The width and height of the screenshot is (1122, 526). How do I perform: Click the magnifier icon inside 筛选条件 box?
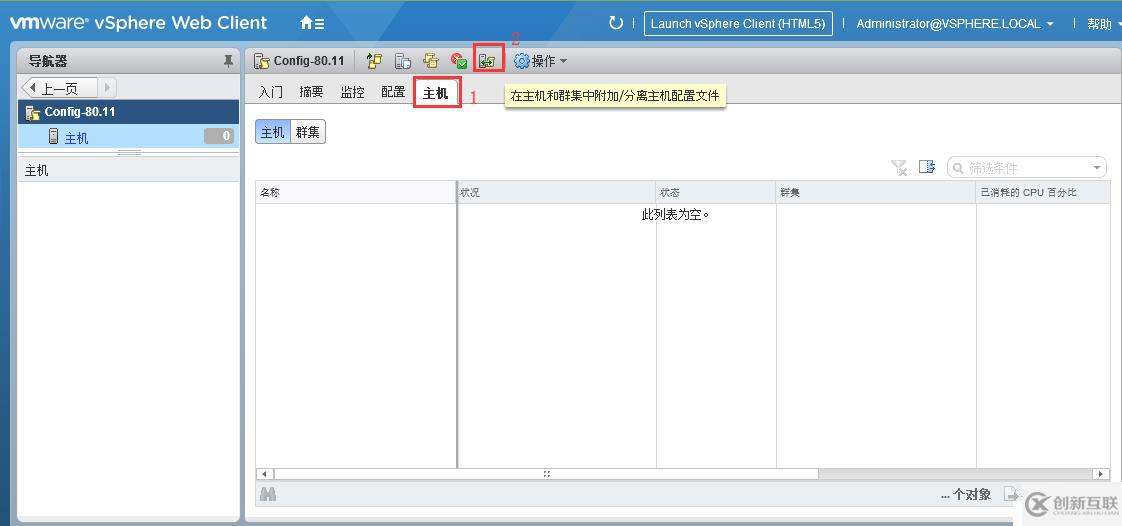click(958, 168)
